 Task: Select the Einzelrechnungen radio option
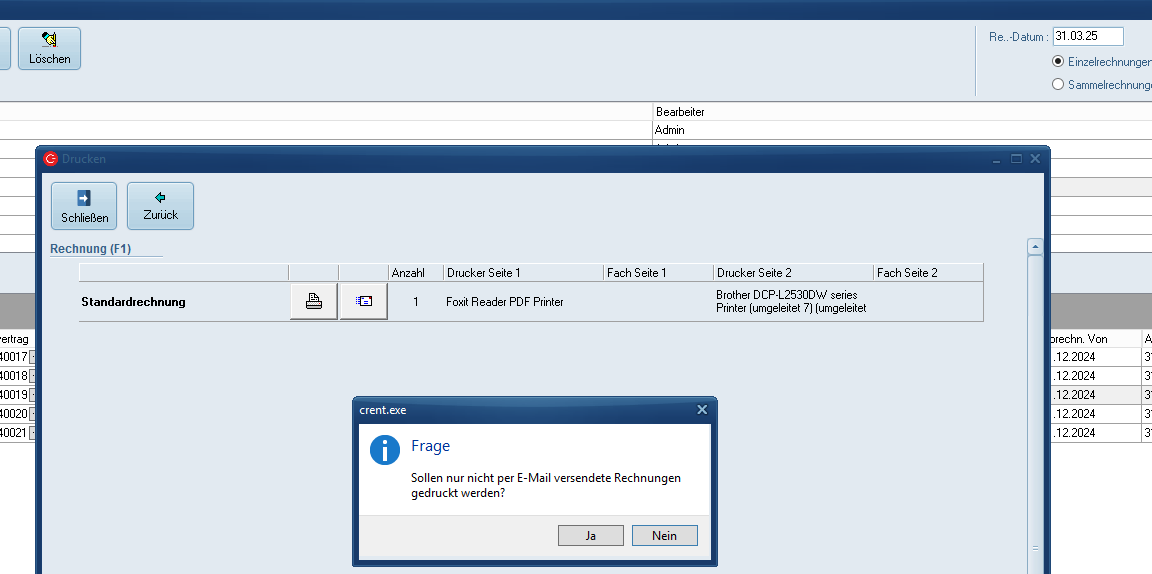click(x=1058, y=61)
